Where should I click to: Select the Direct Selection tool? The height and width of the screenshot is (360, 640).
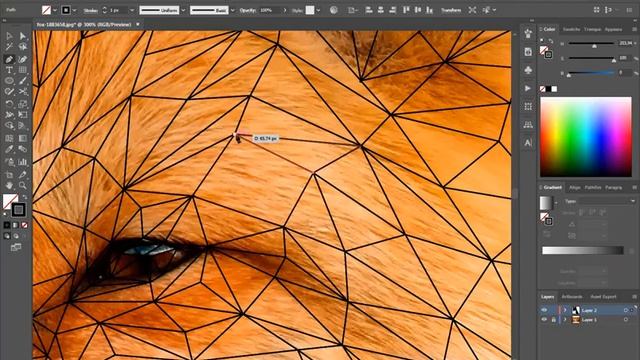pyautogui.click(x=23, y=36)
